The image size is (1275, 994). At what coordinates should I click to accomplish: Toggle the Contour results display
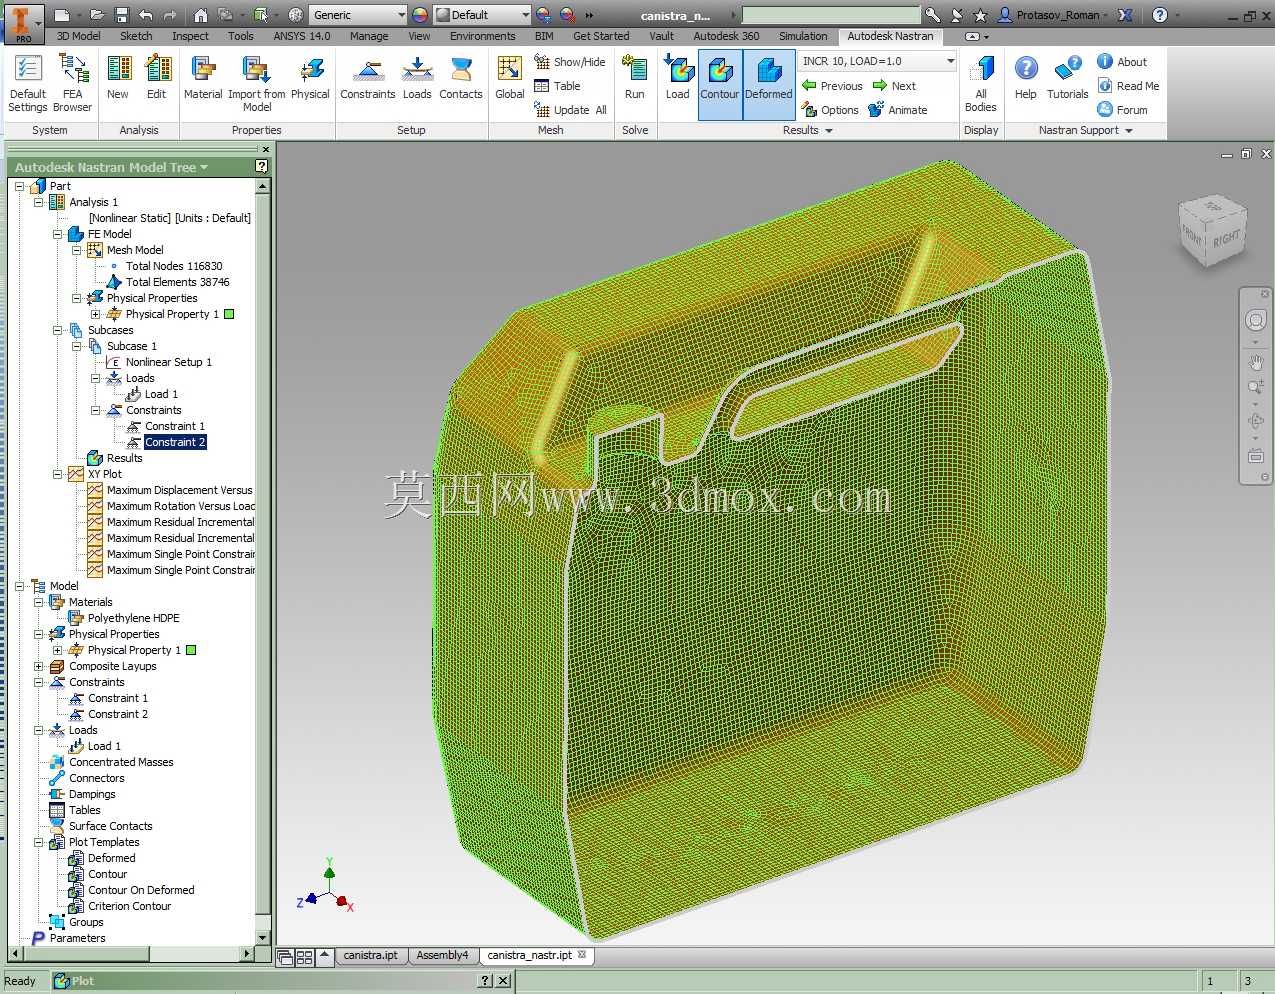[720, 85]
